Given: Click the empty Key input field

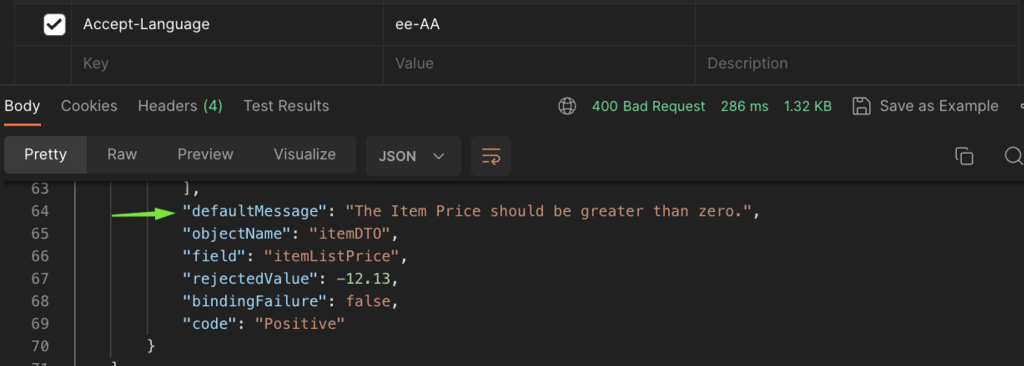Looking at the screenshot, I should click(x=227, y=64).
